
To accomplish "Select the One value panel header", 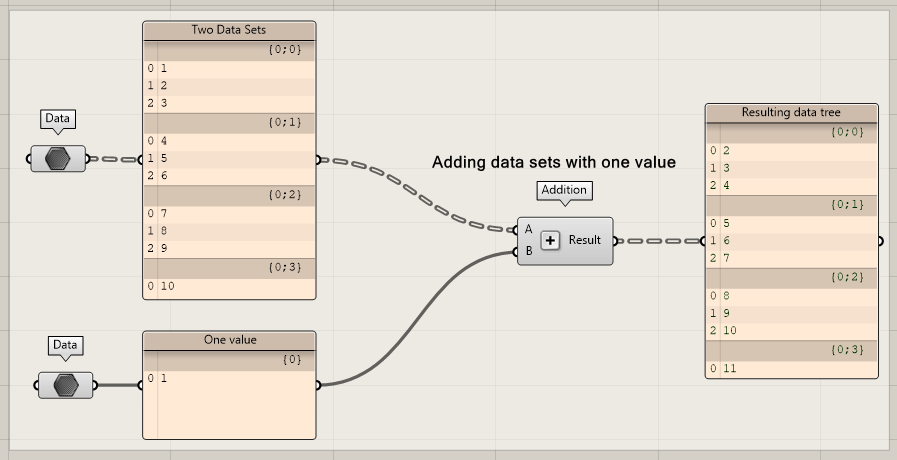I will [229, 340].
